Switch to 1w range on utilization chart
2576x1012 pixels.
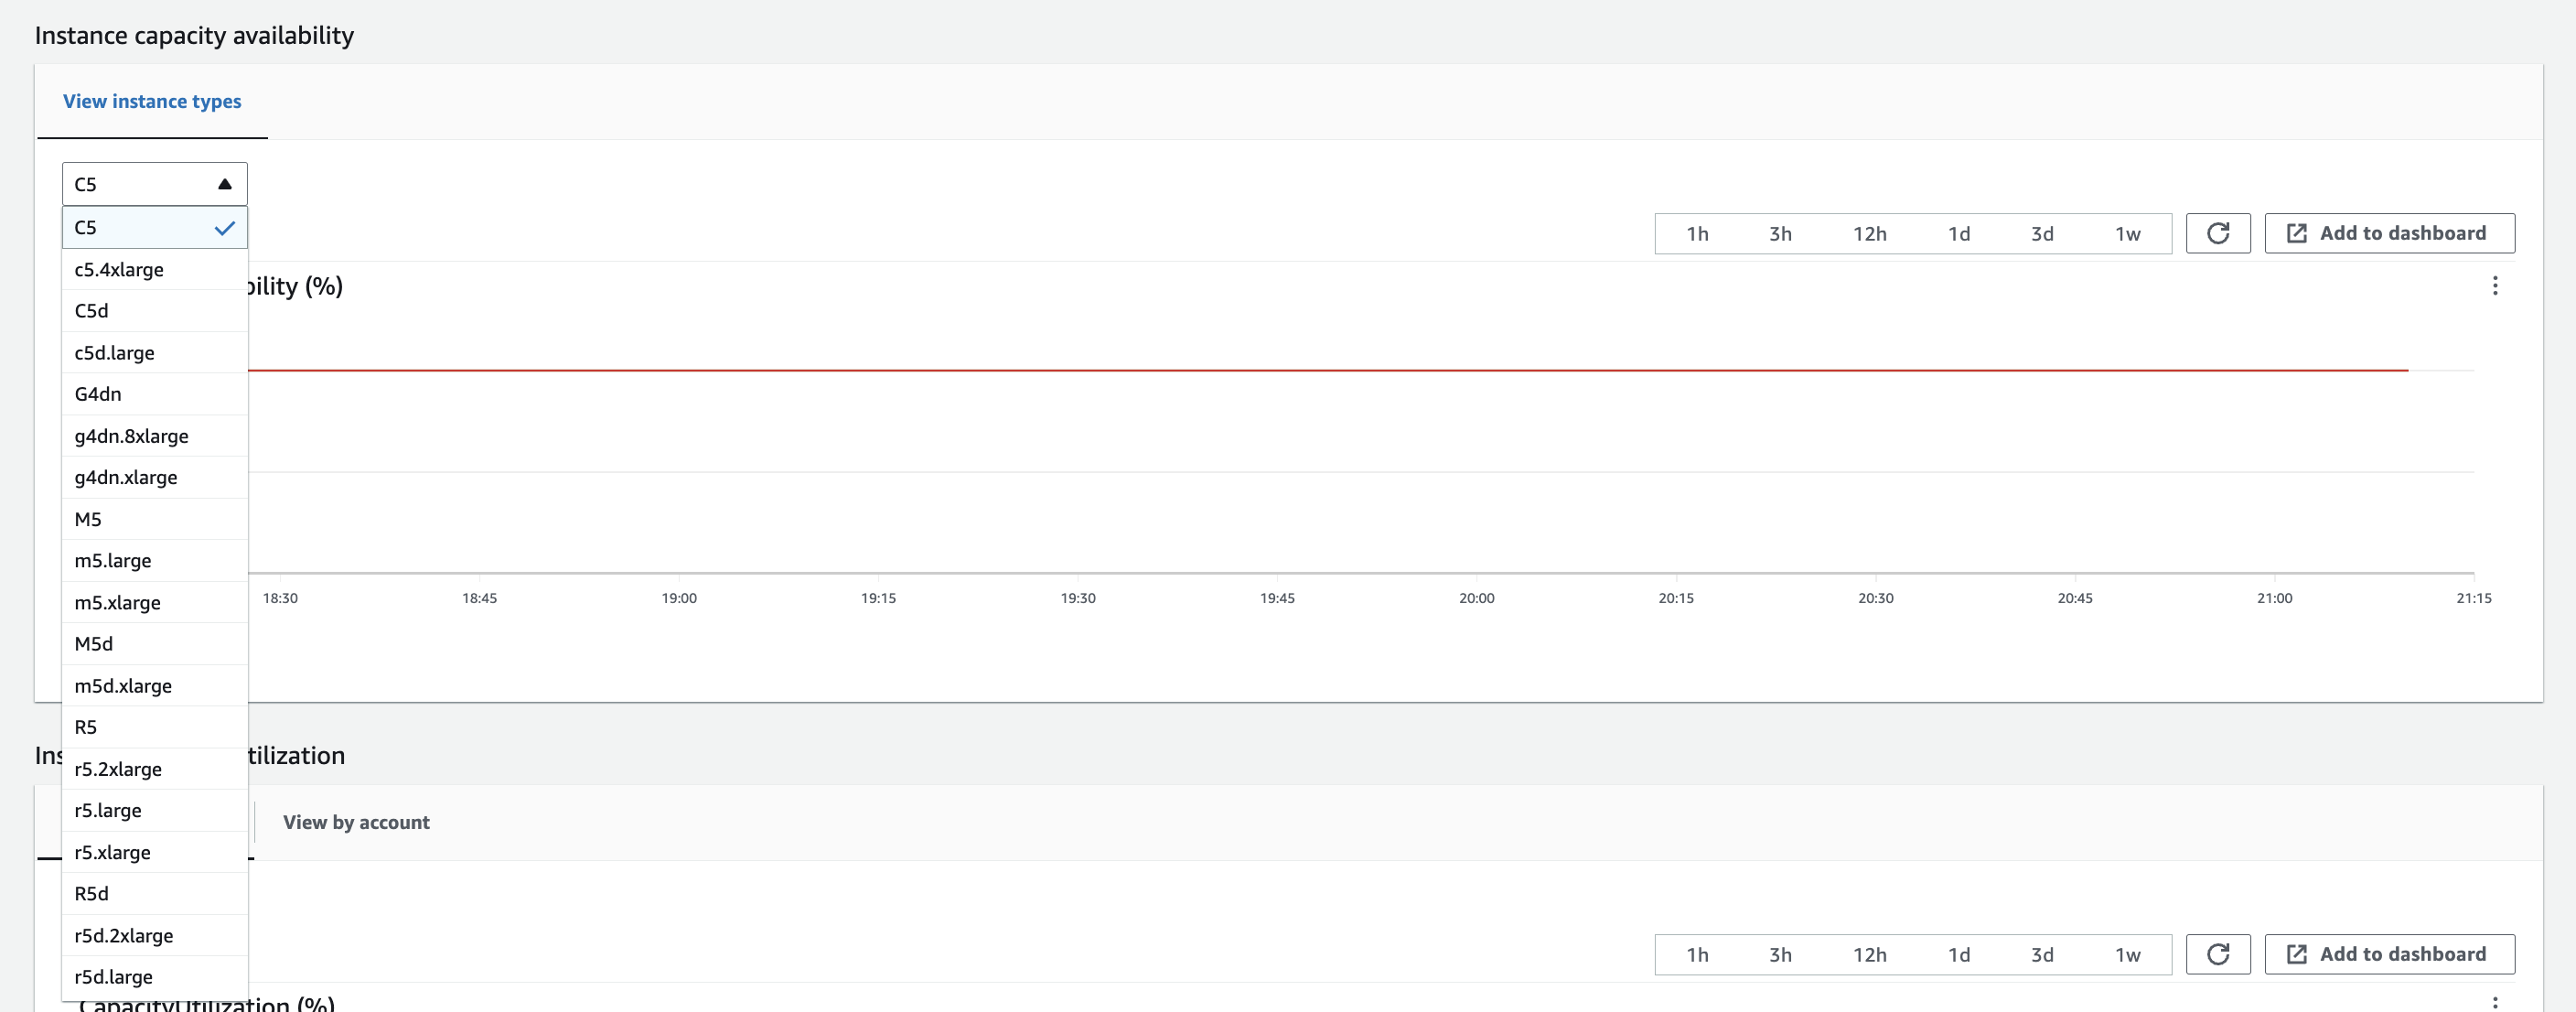[2128, 954]
